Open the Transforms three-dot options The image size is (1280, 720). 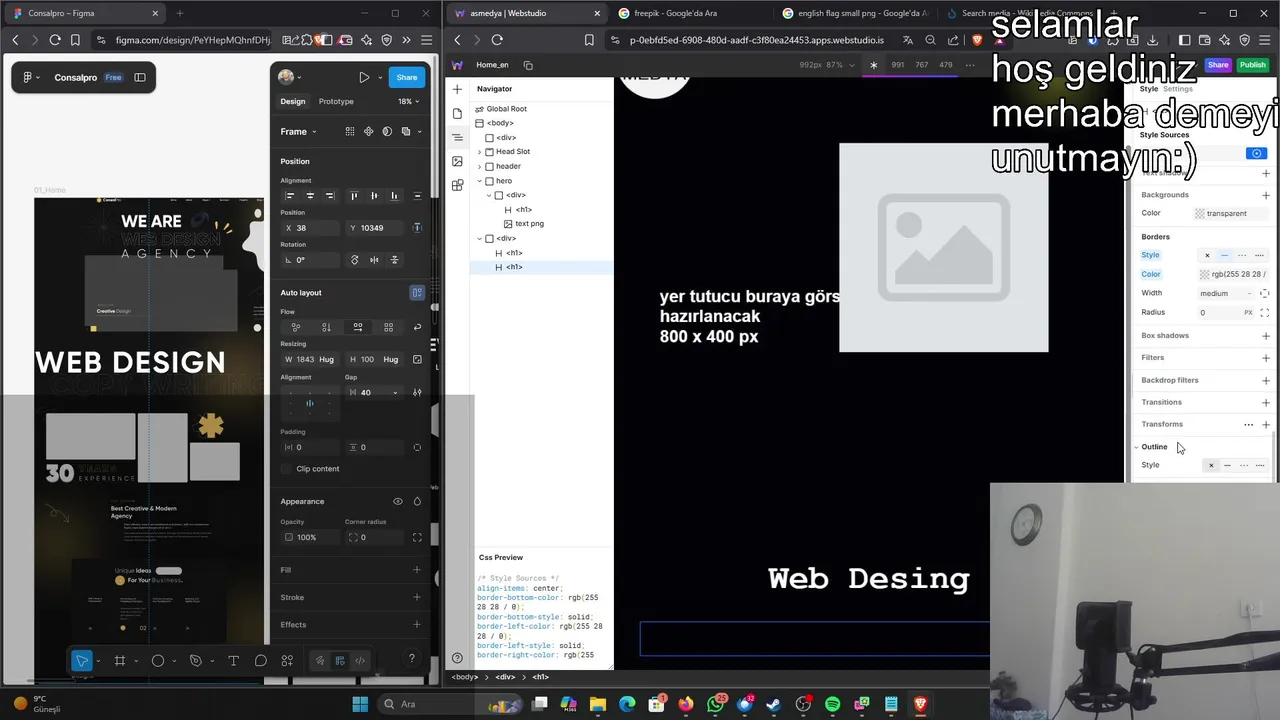(x=1248, y=425)
